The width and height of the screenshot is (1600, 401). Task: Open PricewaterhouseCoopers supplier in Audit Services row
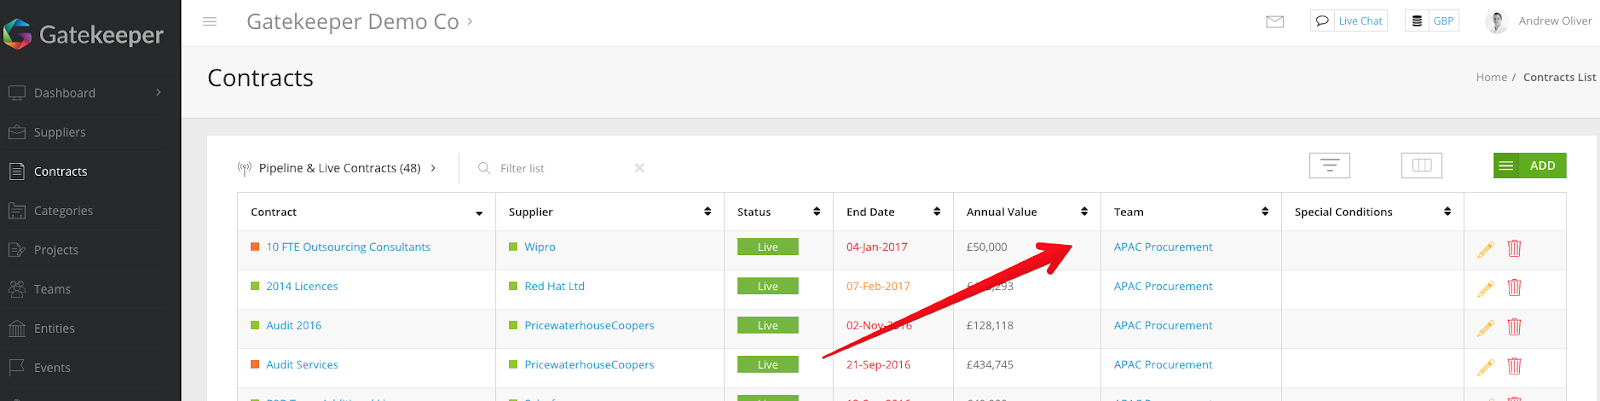point(589,365)
